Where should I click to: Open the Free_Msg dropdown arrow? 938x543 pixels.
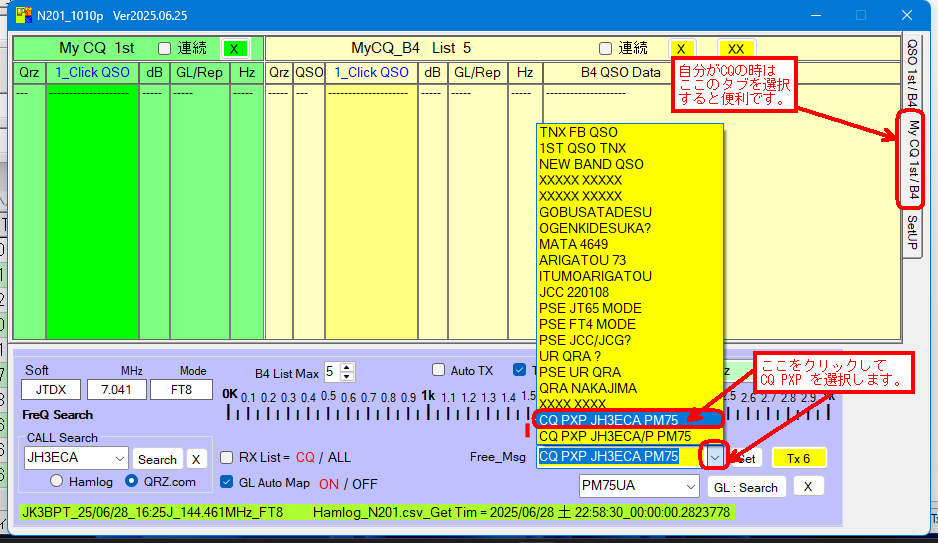pyautogui.click(x=715, y=457)
